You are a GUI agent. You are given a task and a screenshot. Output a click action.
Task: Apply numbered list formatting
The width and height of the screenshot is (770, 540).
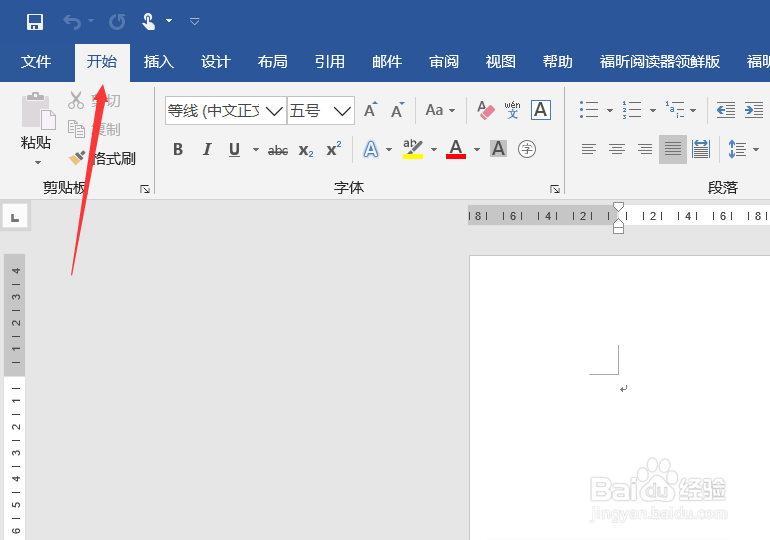tap(632, 110)
